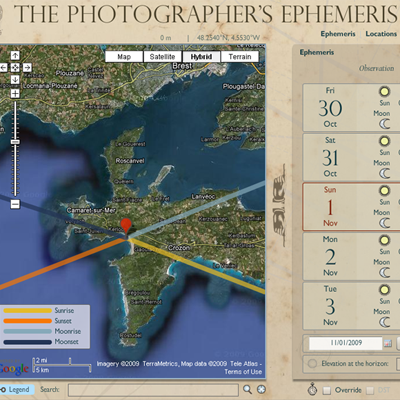Pan the map up with the arrow

(15, 56)
